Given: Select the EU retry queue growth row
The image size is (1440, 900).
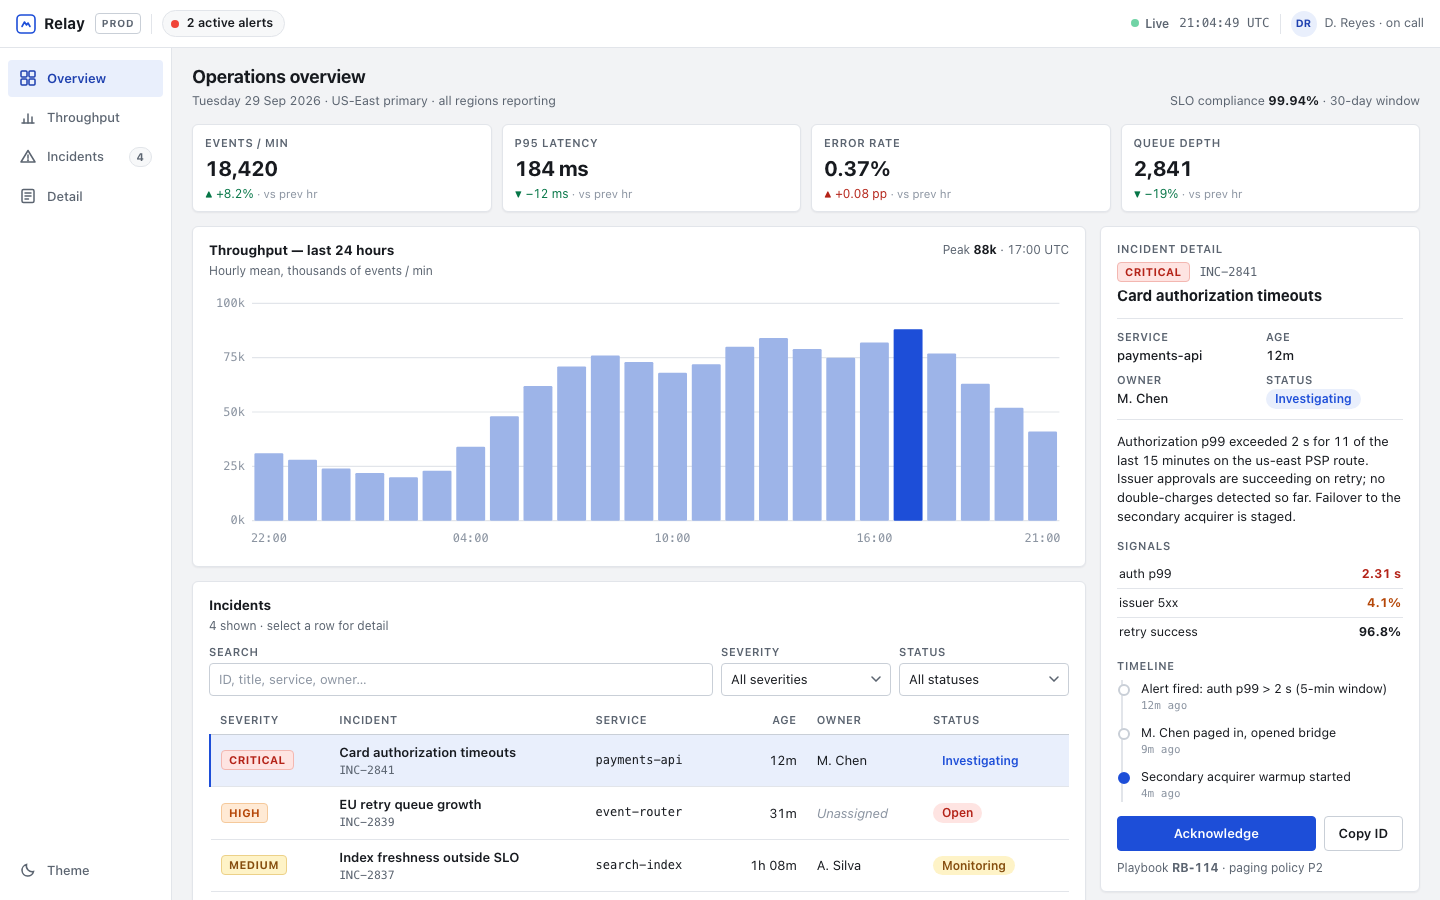Looking at the screenshot, I should (639, 813).
